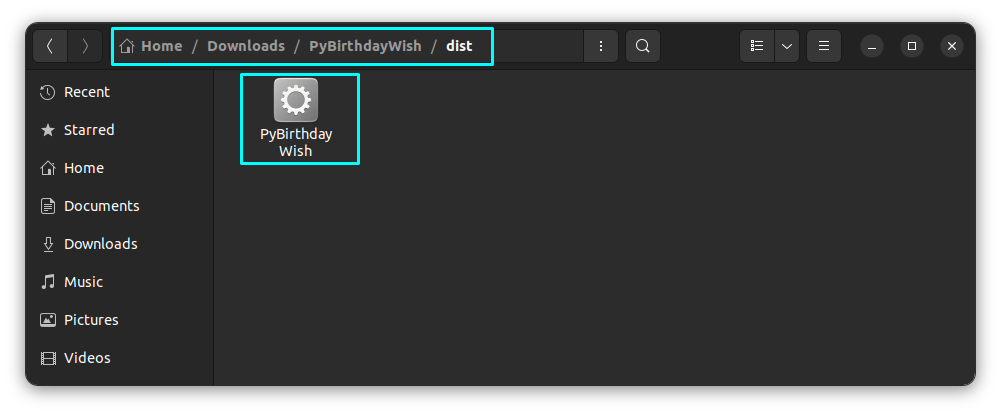
Task: Open Recent in the sidebar
Action: pyautogui.click(x=86, y=92)
